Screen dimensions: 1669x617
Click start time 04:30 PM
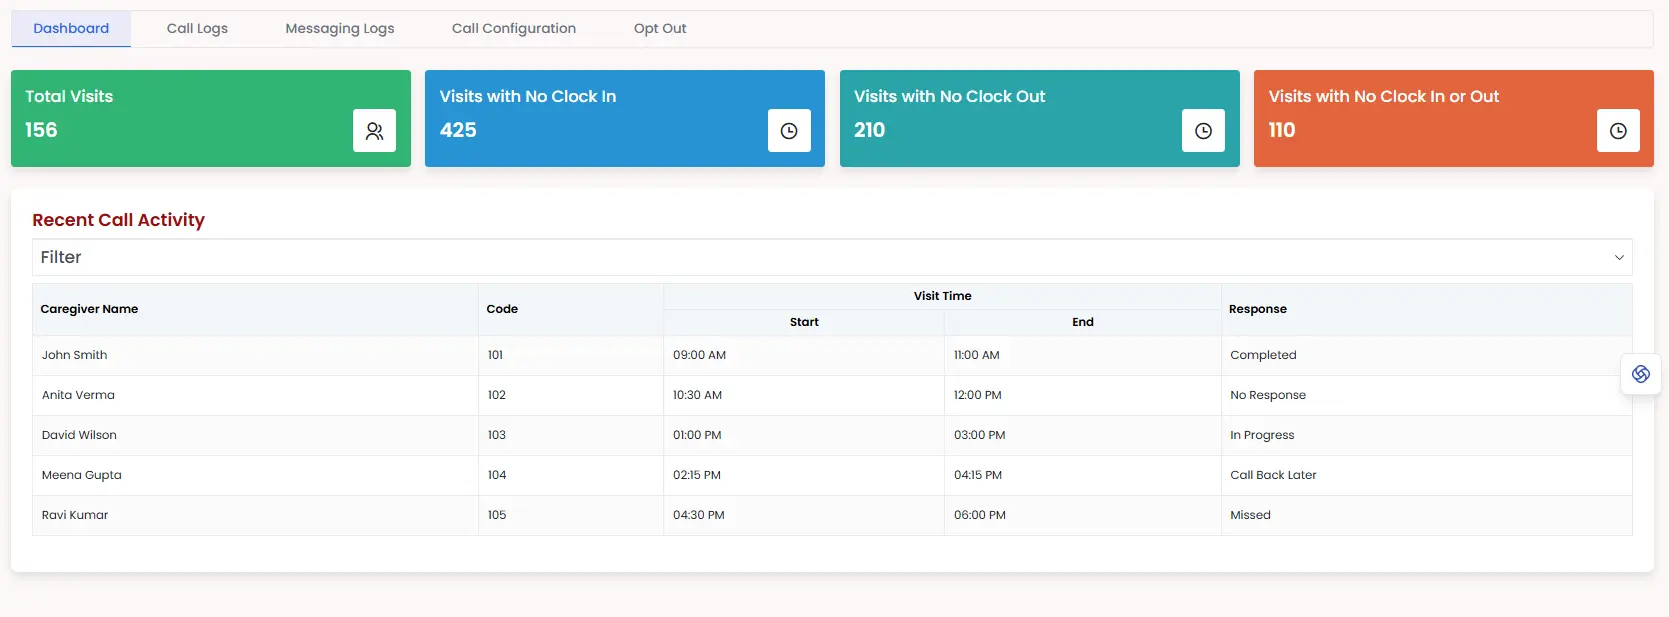pyautogui.click(x=698, y=515)
